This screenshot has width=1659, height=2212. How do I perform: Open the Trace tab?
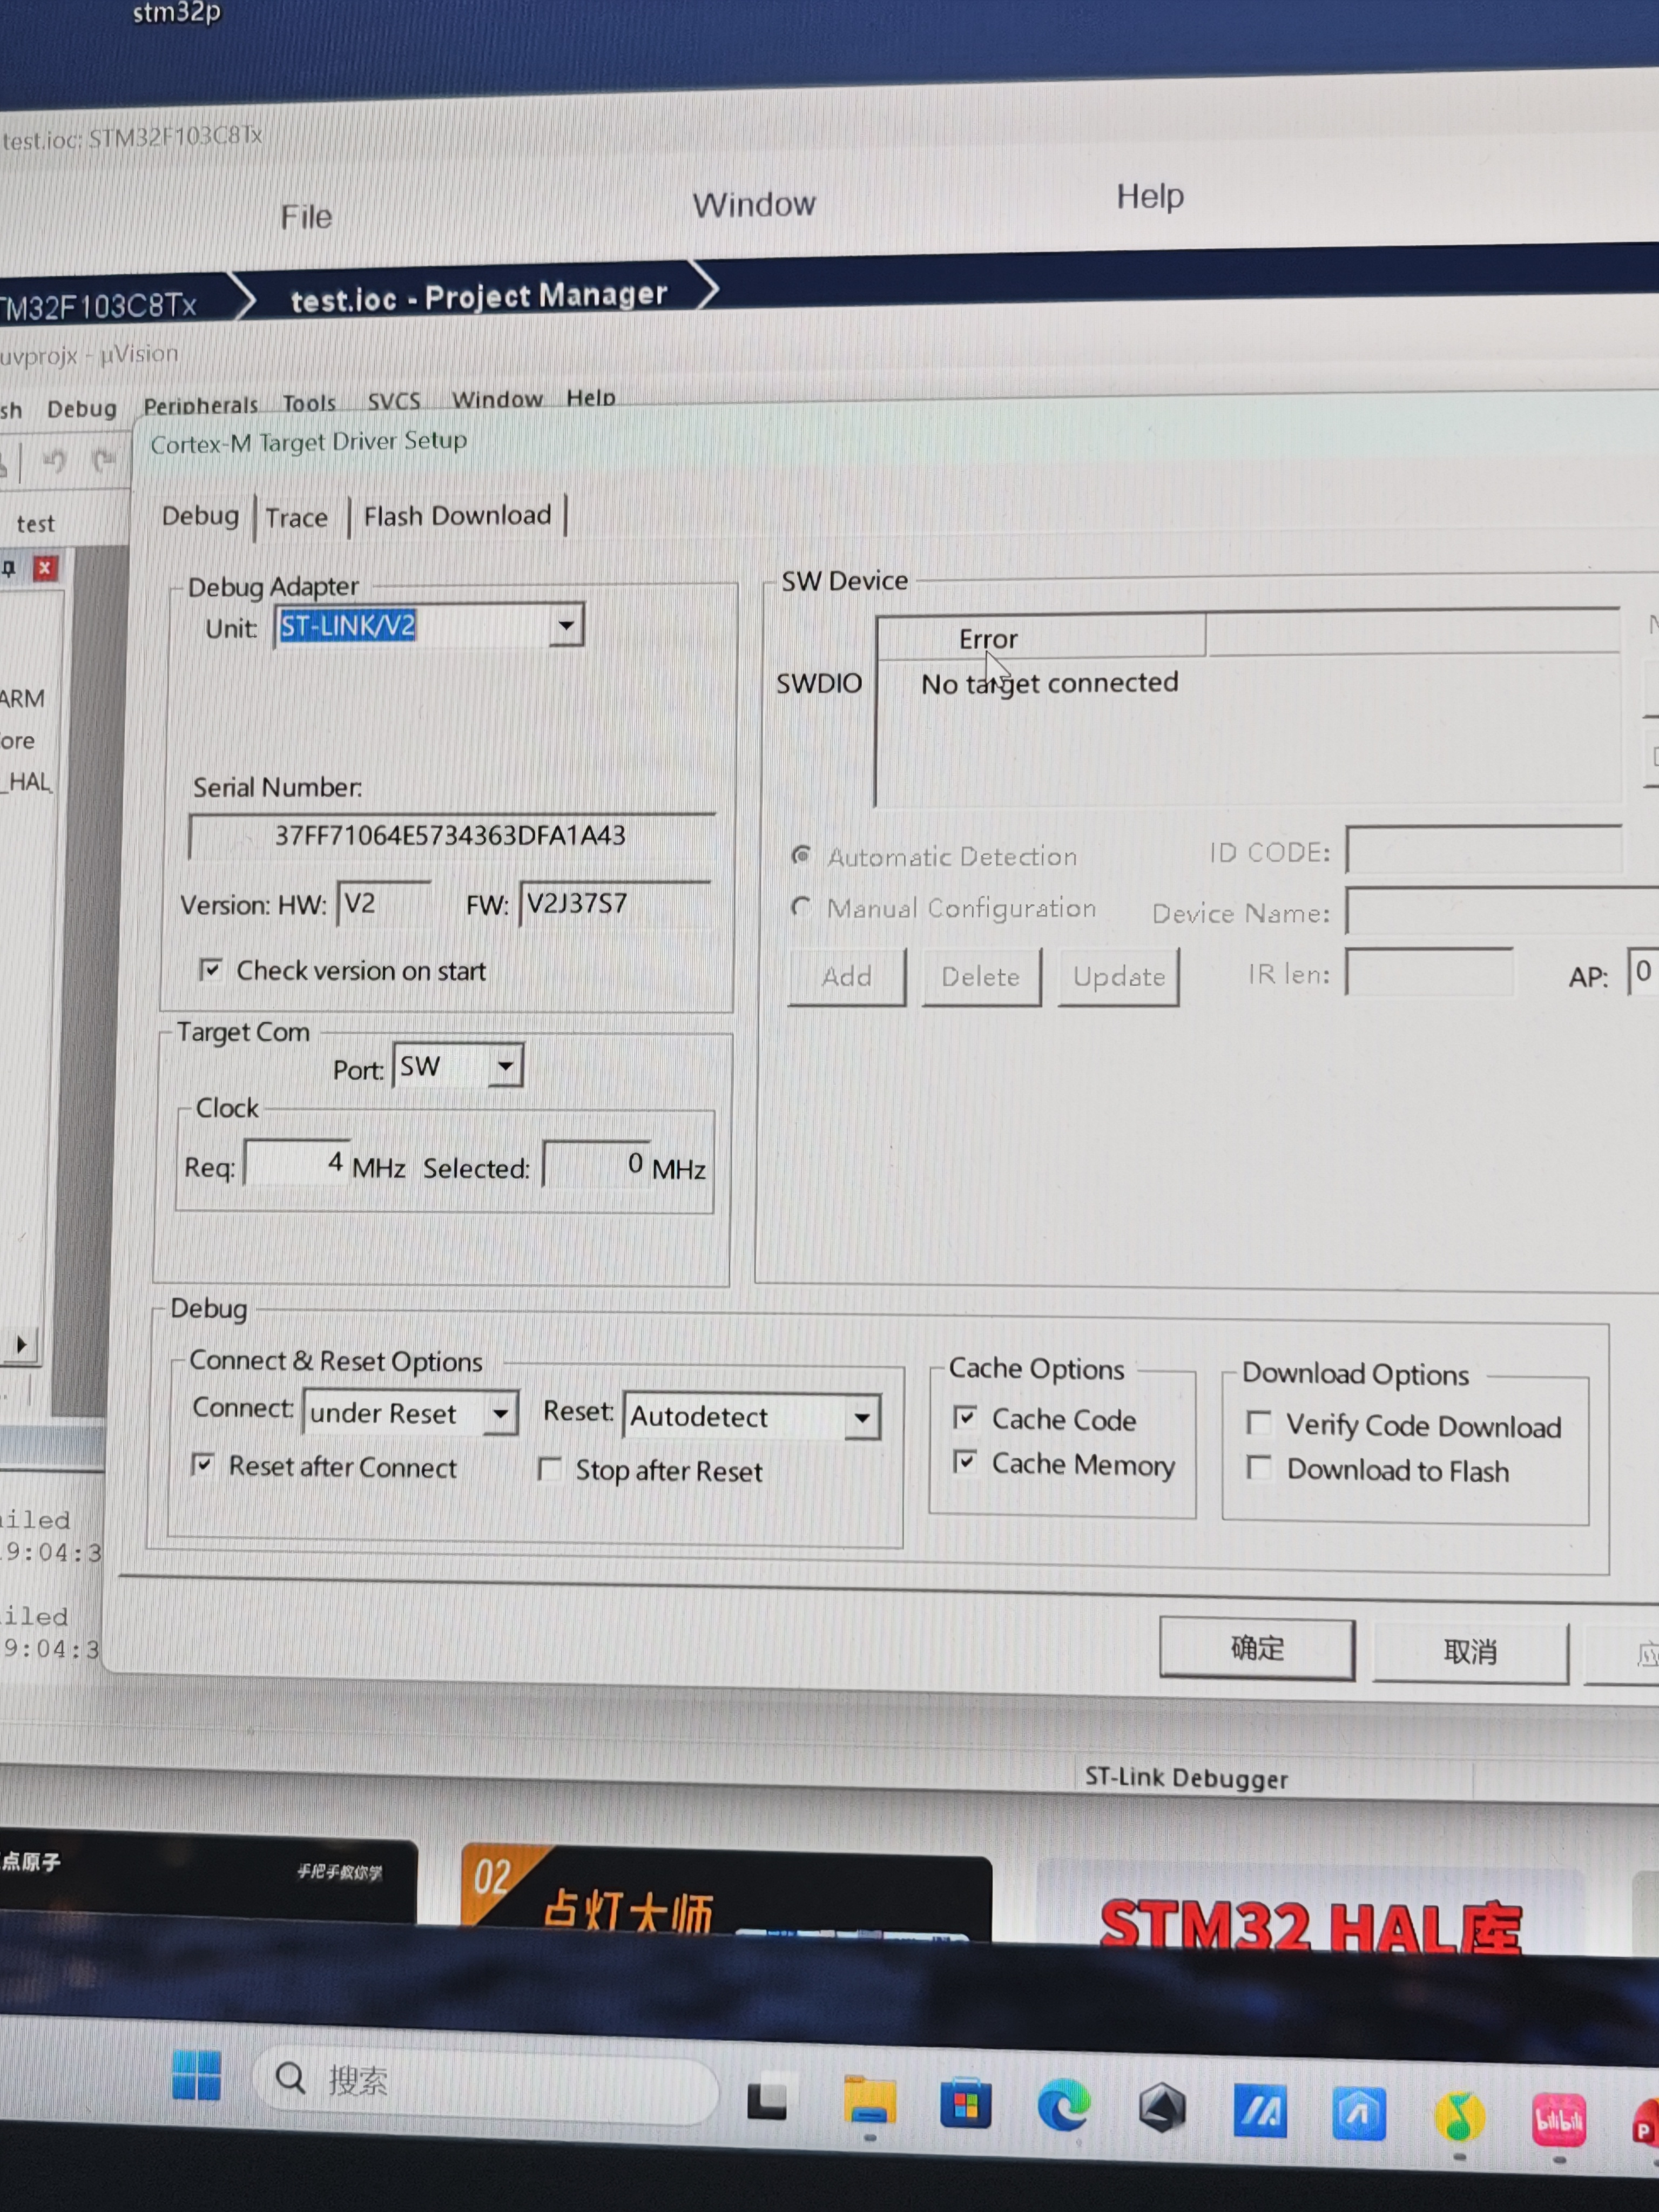pyautogui.click(x=296, y=518)
